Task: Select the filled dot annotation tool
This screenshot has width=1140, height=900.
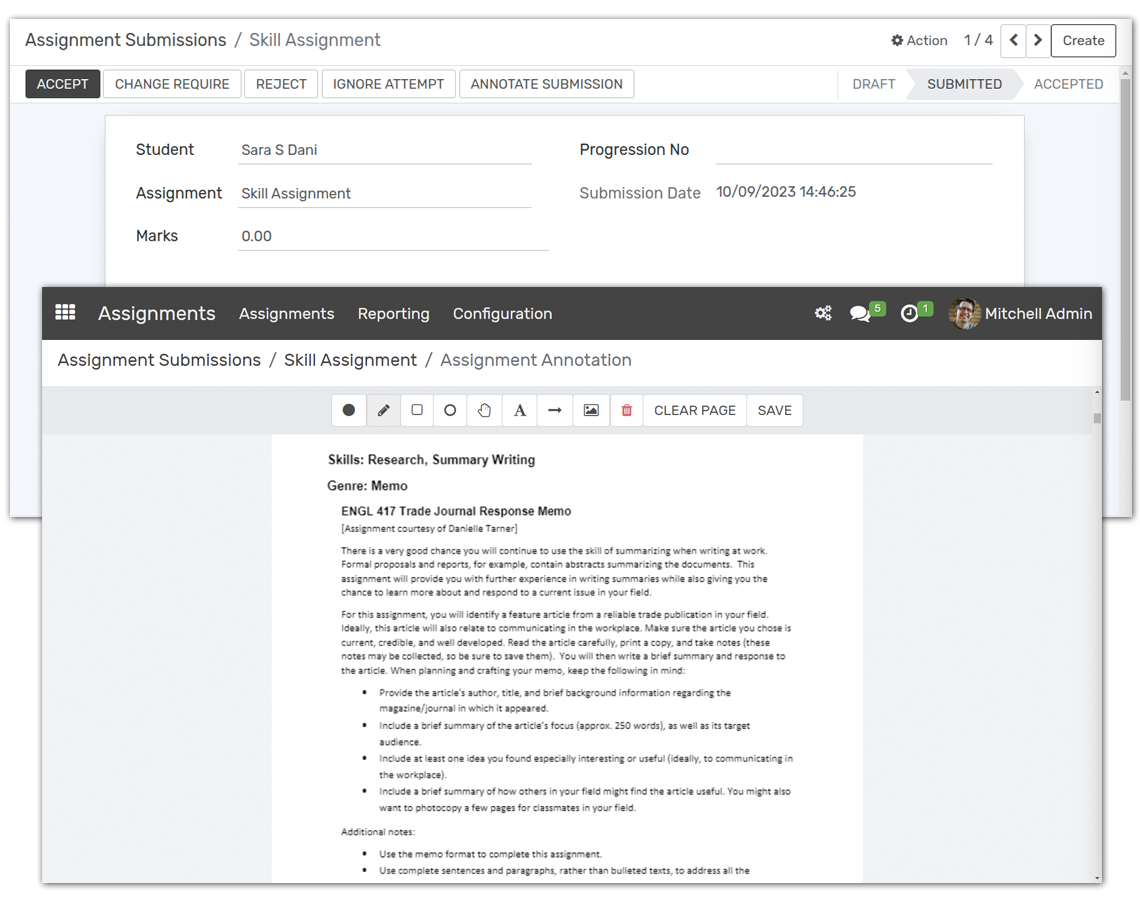Action: tap(348, 409)
